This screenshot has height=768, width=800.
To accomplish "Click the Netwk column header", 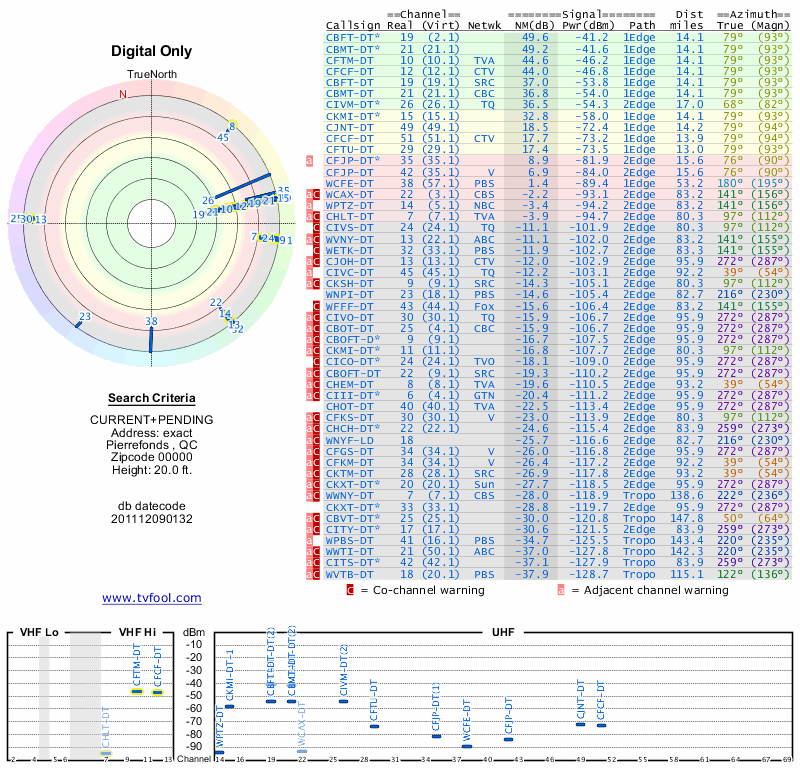I will click(x=484, y=25).
